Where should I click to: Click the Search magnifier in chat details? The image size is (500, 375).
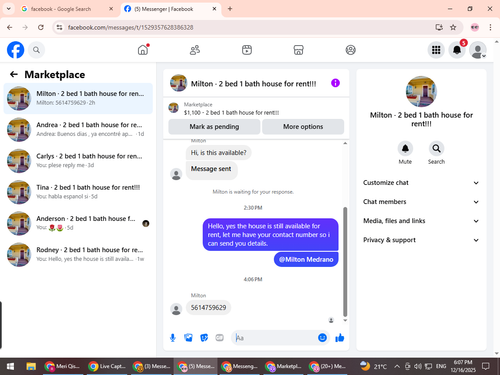[436, 148]
